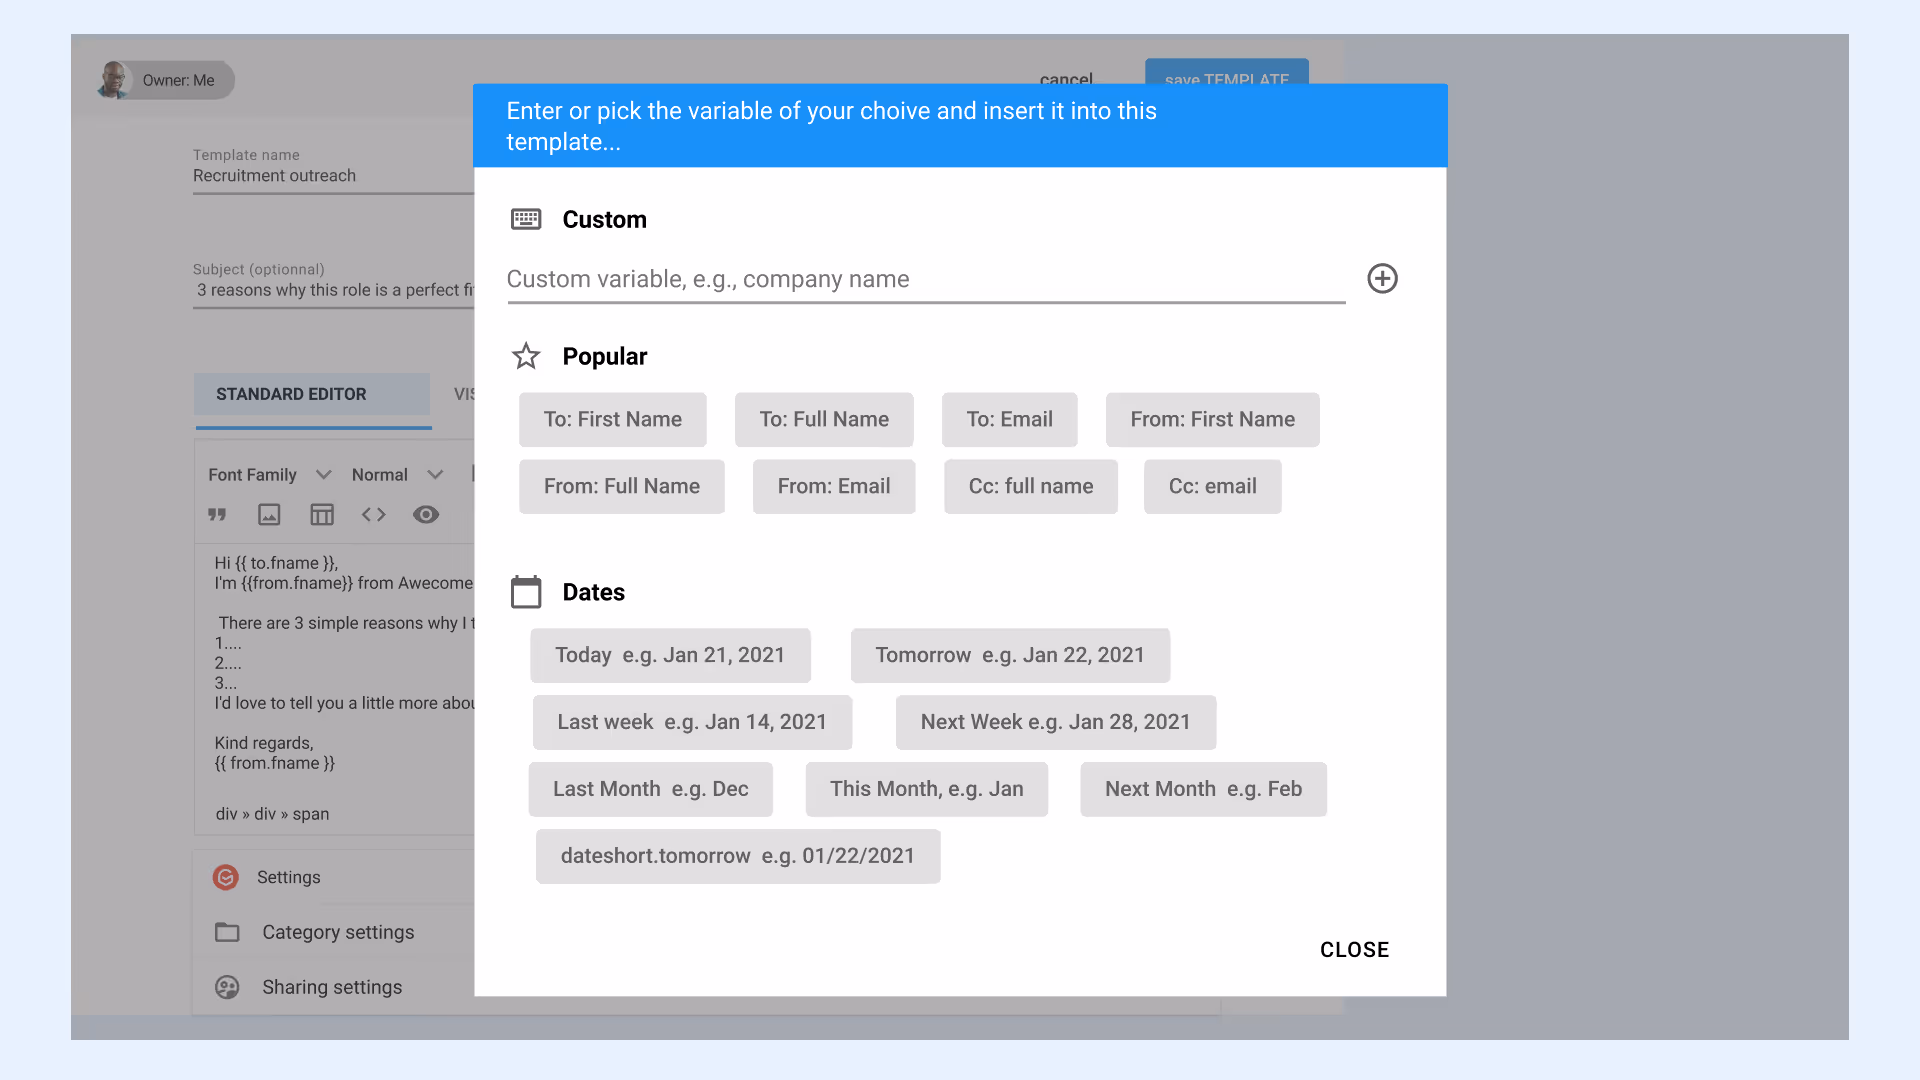Click the red Settings icon

226,878
